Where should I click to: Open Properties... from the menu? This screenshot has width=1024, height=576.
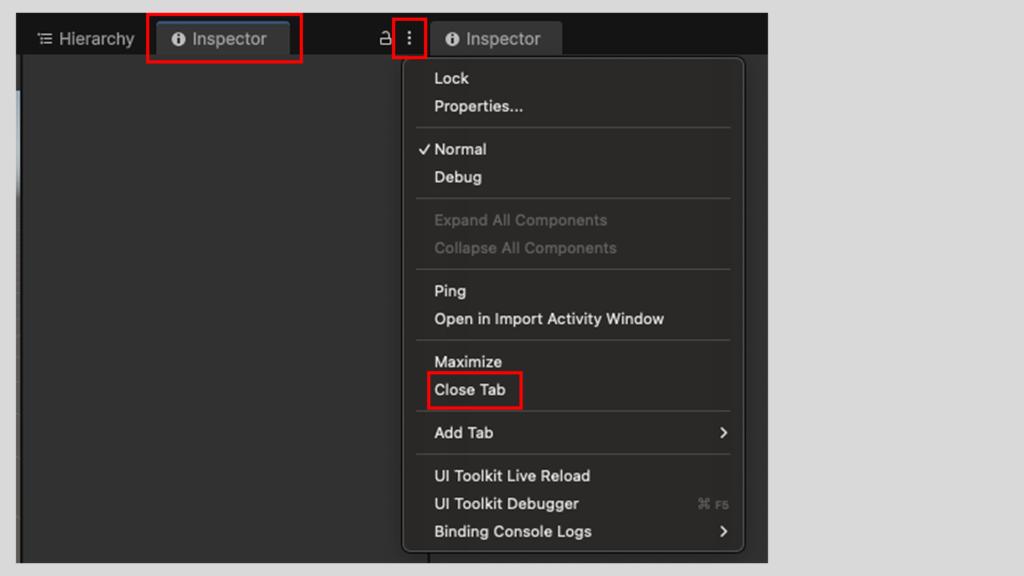(478, 106)
